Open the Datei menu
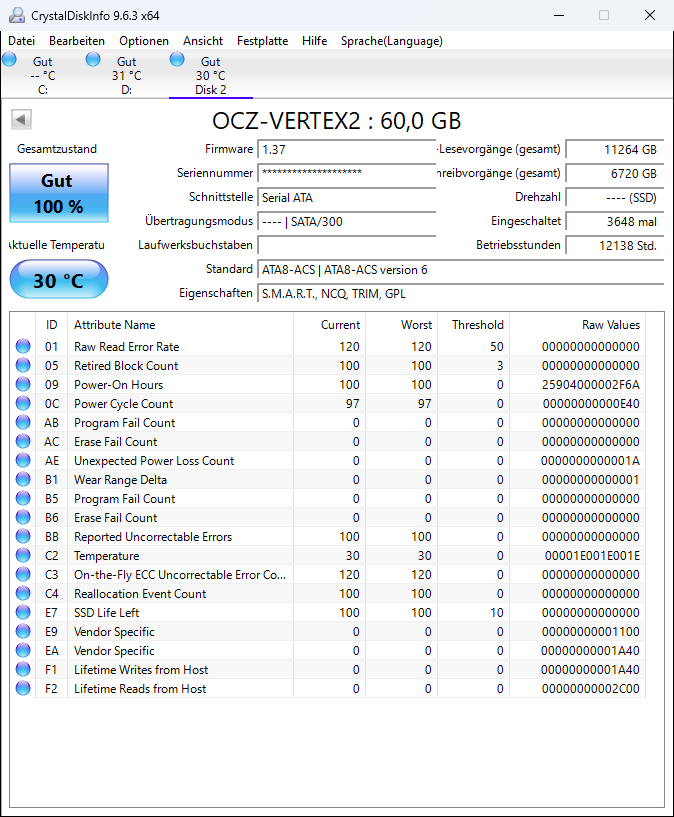The height and width of the screenshot is (817, 674). pyautogui.click(x=21, y=41)
